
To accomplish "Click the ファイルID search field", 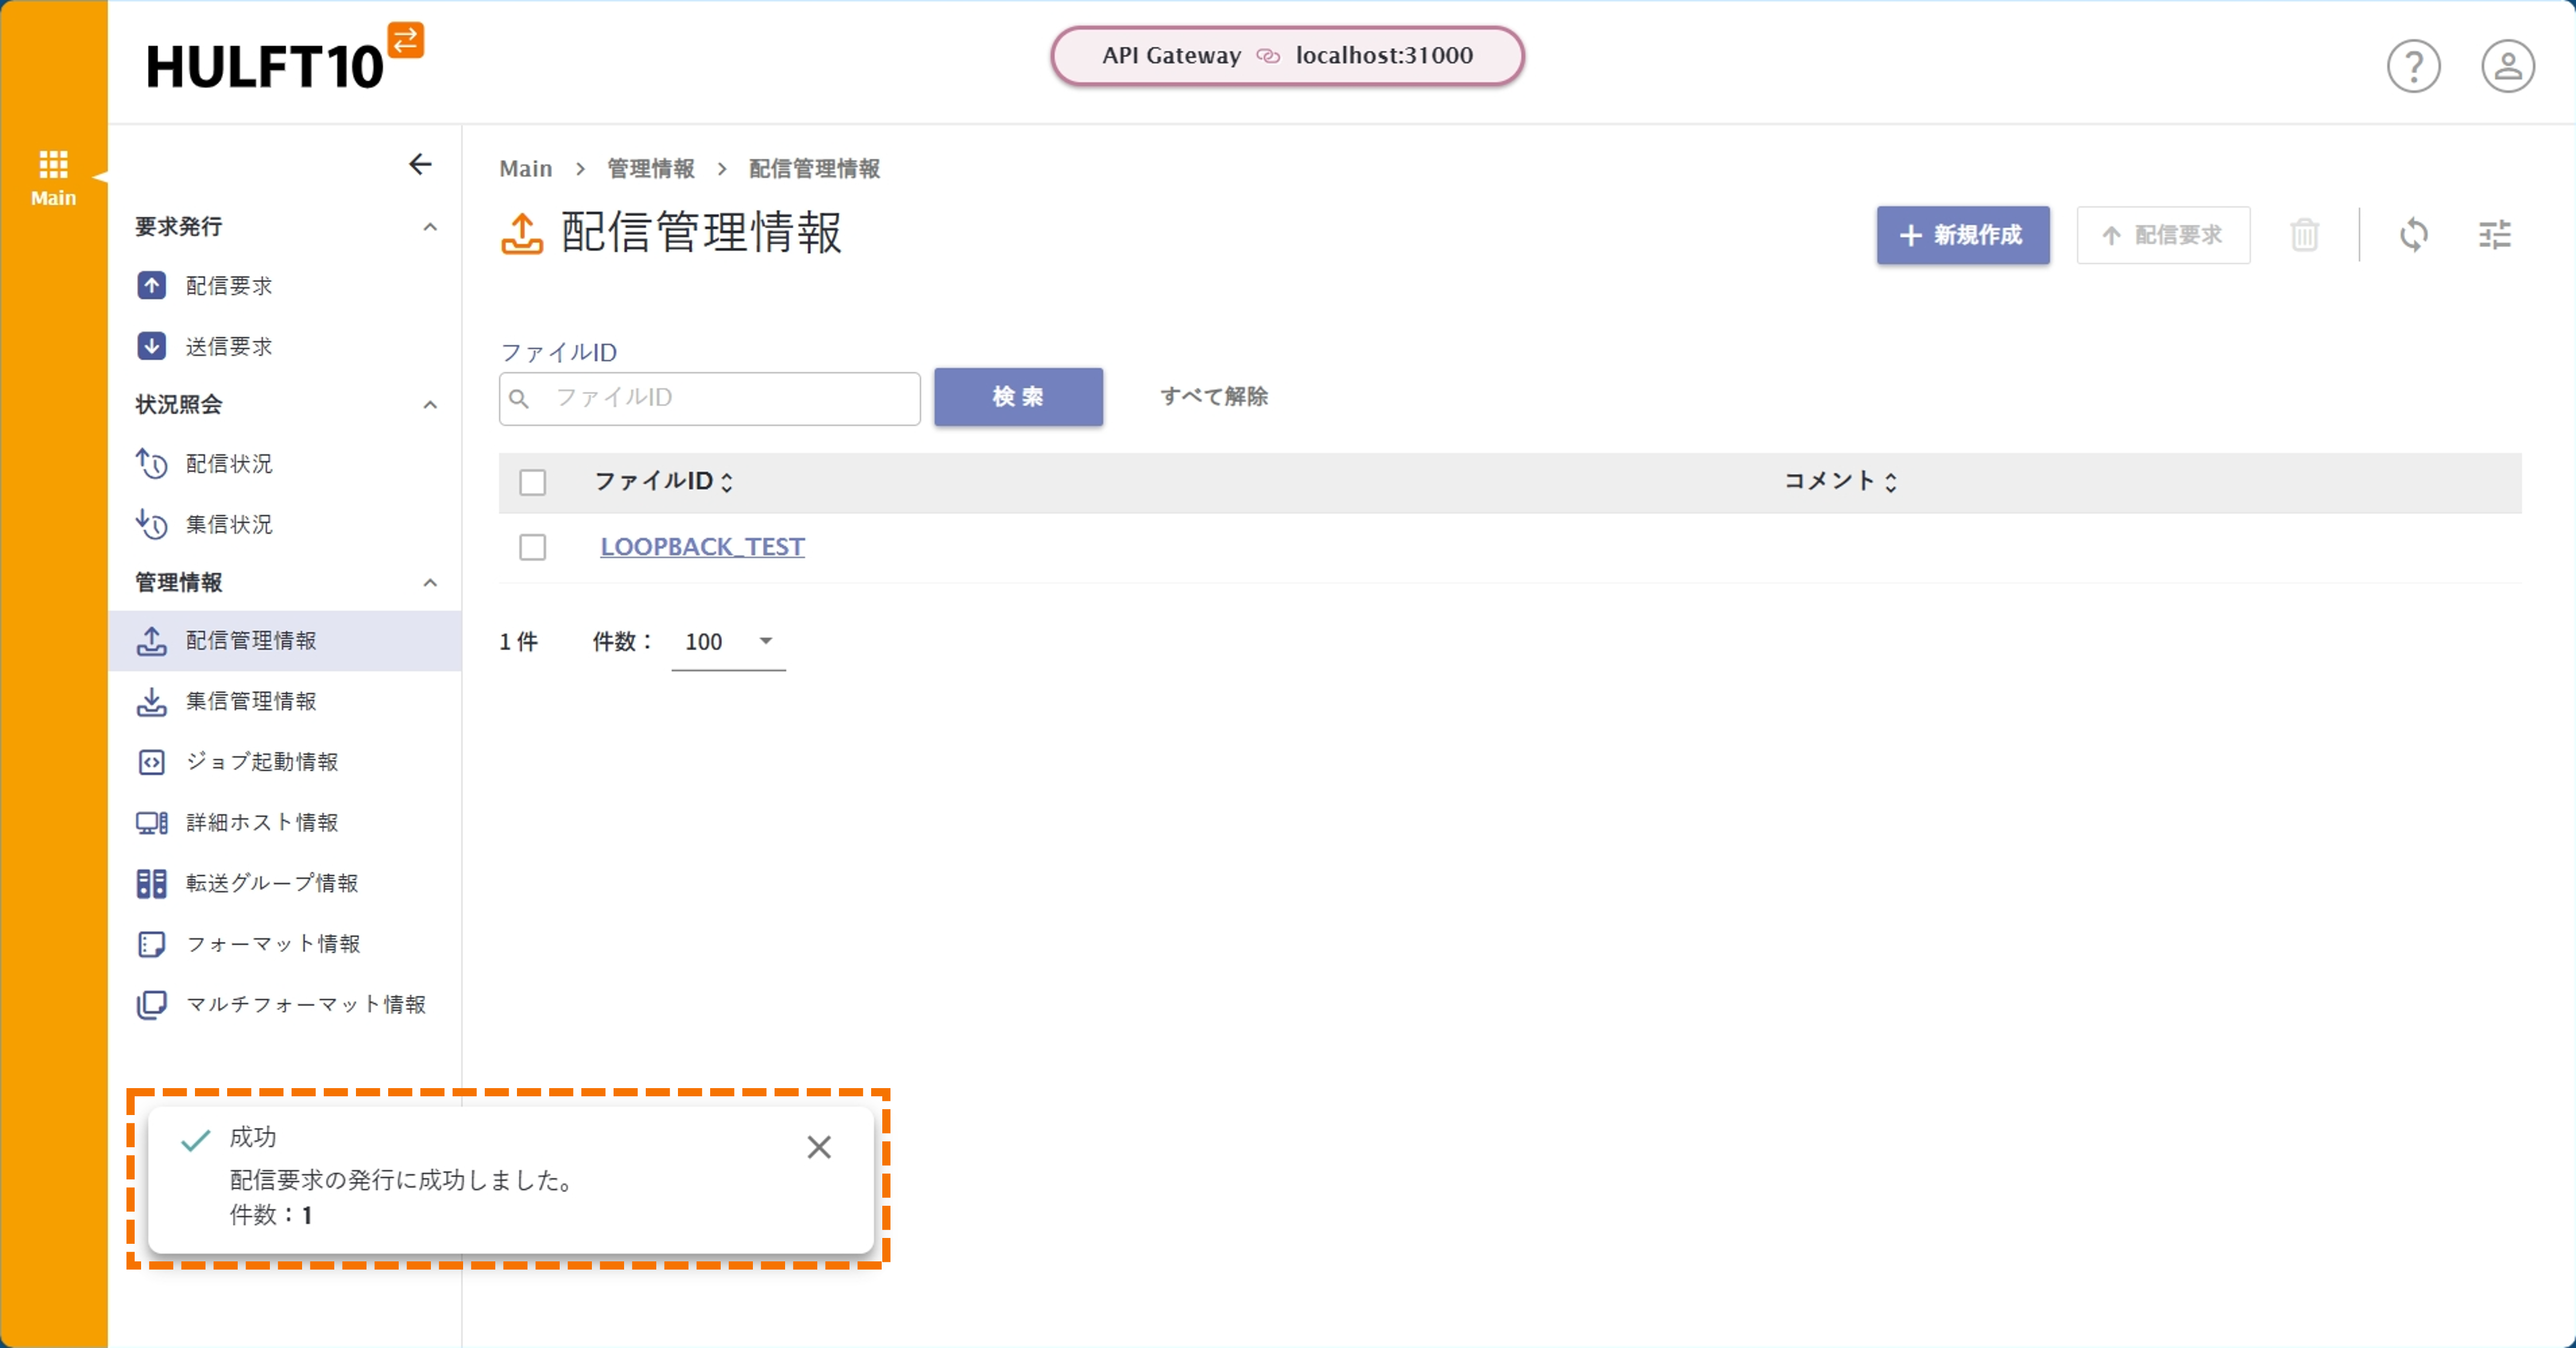I will [729, 398].
